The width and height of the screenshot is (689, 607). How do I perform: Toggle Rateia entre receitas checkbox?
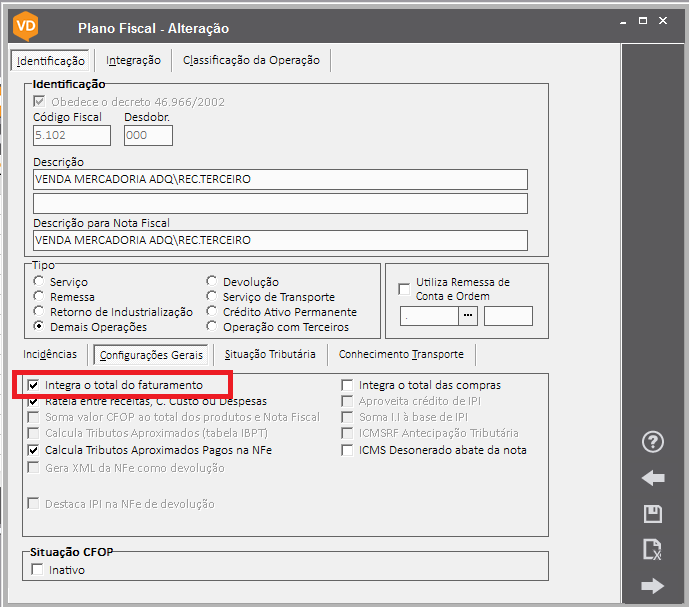click(33, 401)
